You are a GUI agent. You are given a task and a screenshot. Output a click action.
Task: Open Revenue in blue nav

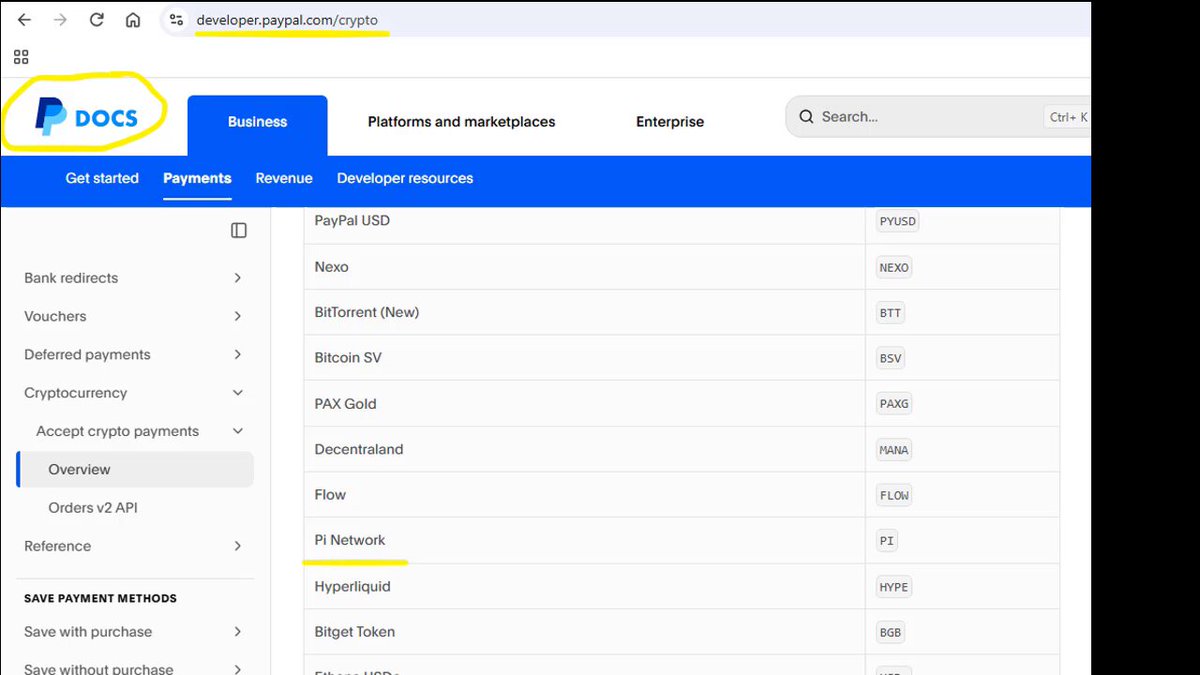pyautogui.click(x=284, y=178)
